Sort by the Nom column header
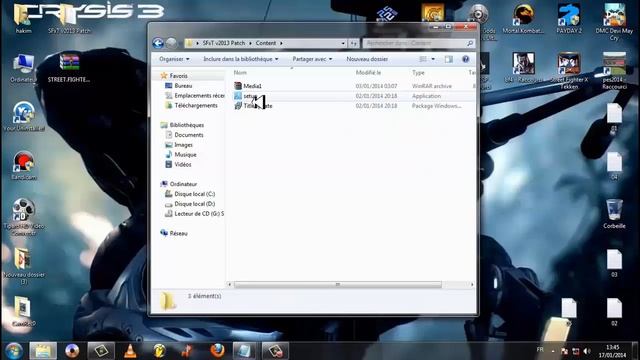 point(240,72)
